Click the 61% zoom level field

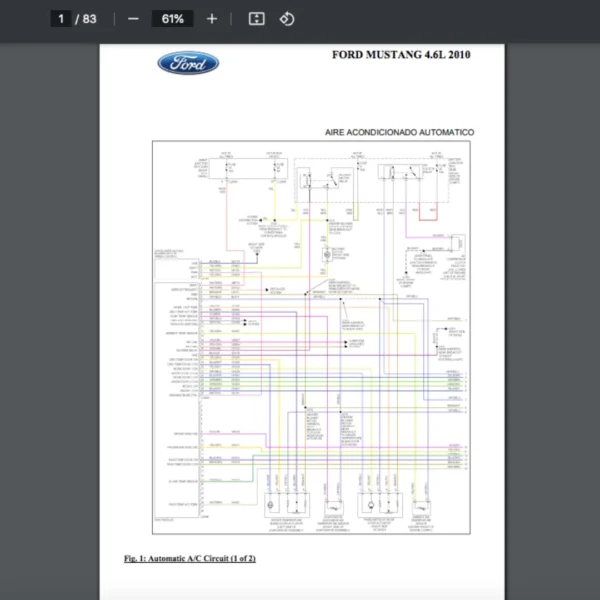[x=172, y=19]
